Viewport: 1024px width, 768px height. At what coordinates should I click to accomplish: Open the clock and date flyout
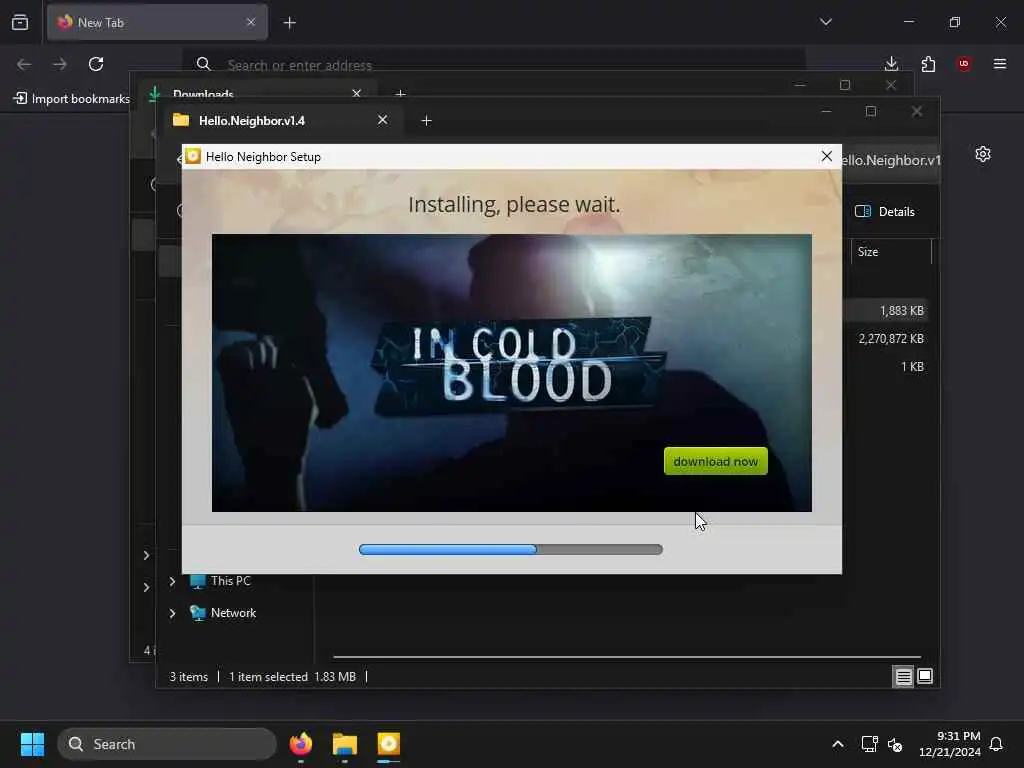[949, 744]
